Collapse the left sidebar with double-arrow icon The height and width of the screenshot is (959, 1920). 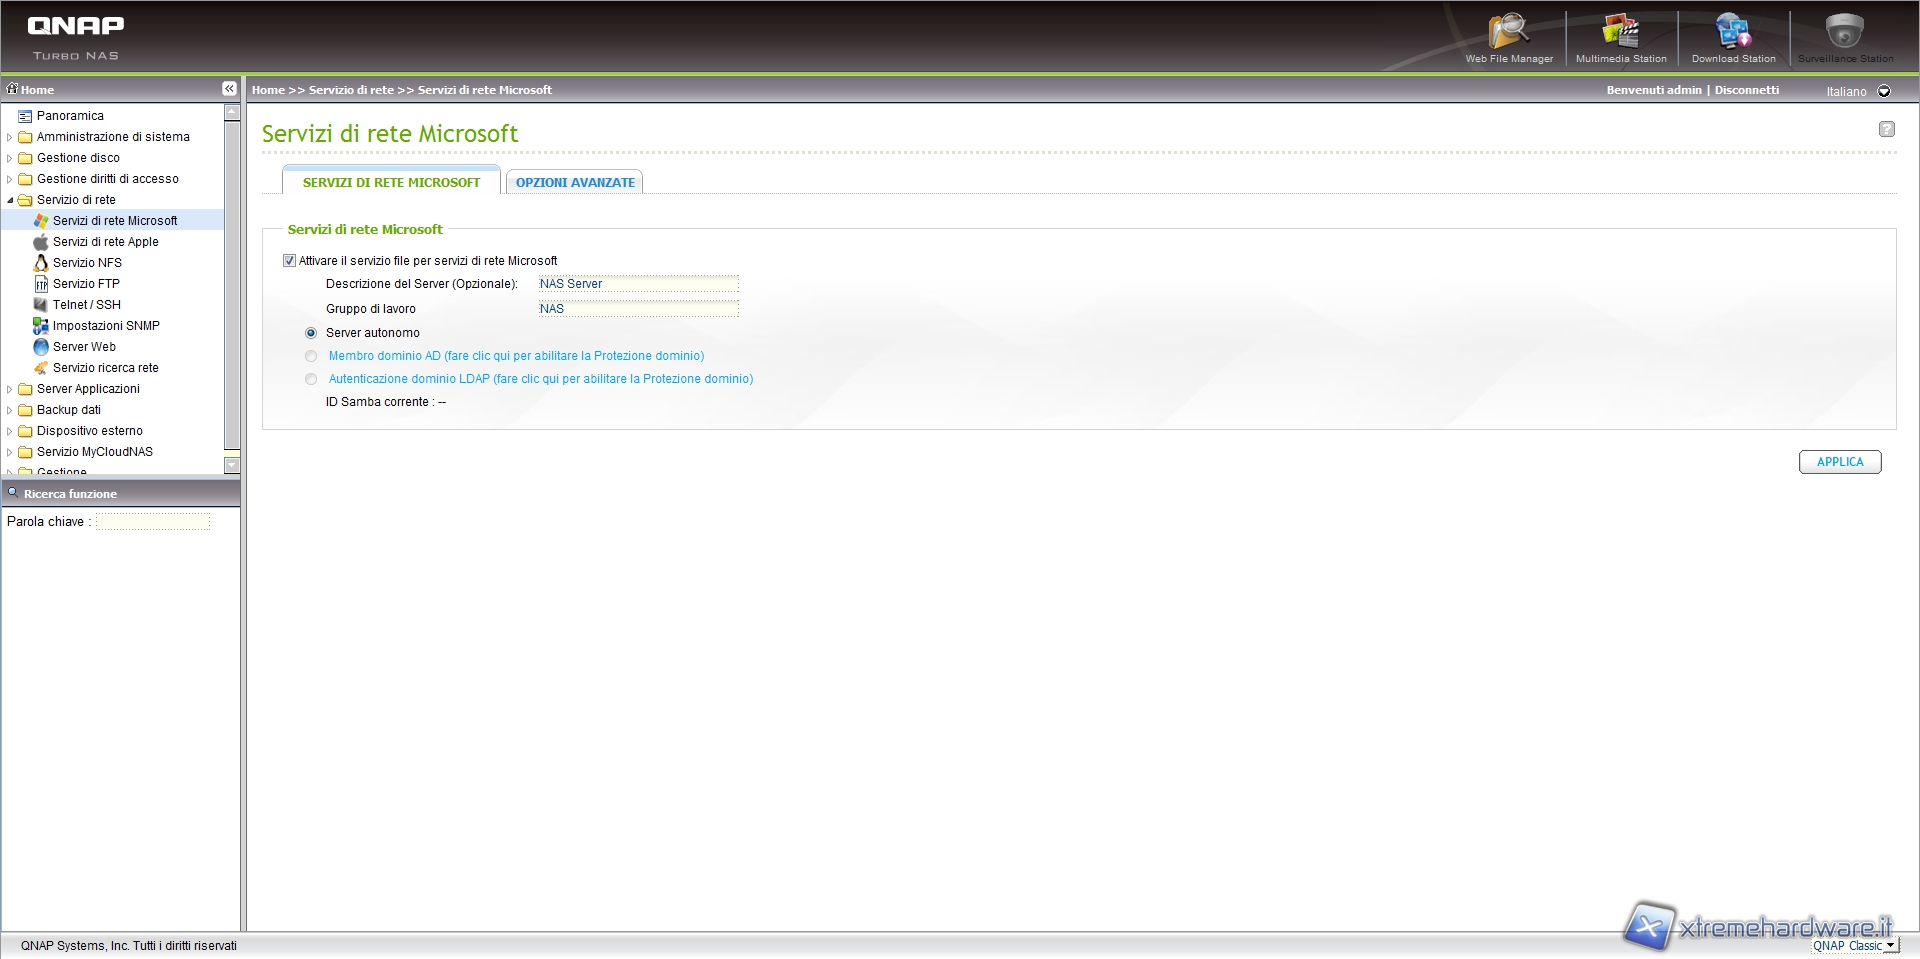(x=229, y=89)
